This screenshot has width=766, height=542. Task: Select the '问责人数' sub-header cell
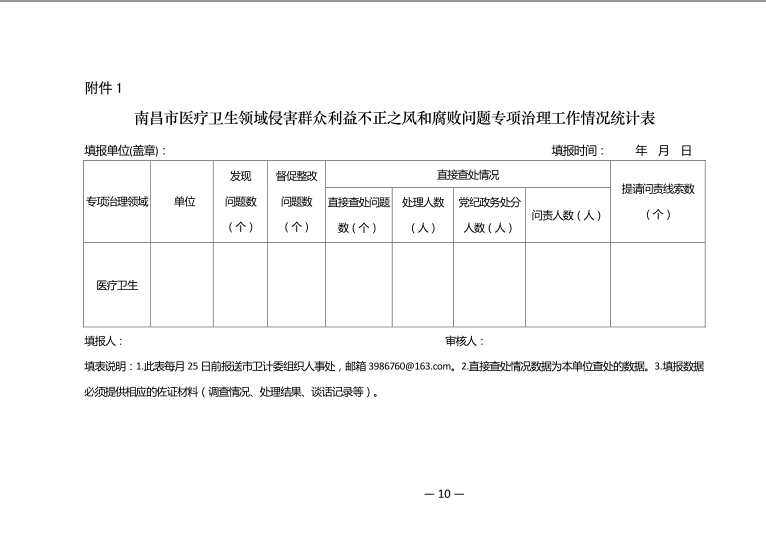pyautogui.click(x=567, y=215)
